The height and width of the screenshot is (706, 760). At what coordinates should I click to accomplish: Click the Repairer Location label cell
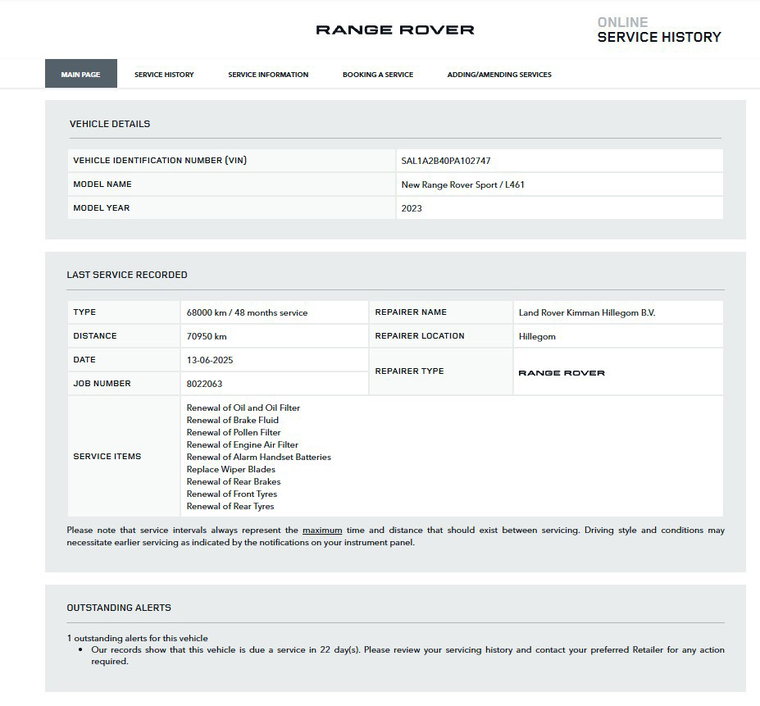click(441, 336)
